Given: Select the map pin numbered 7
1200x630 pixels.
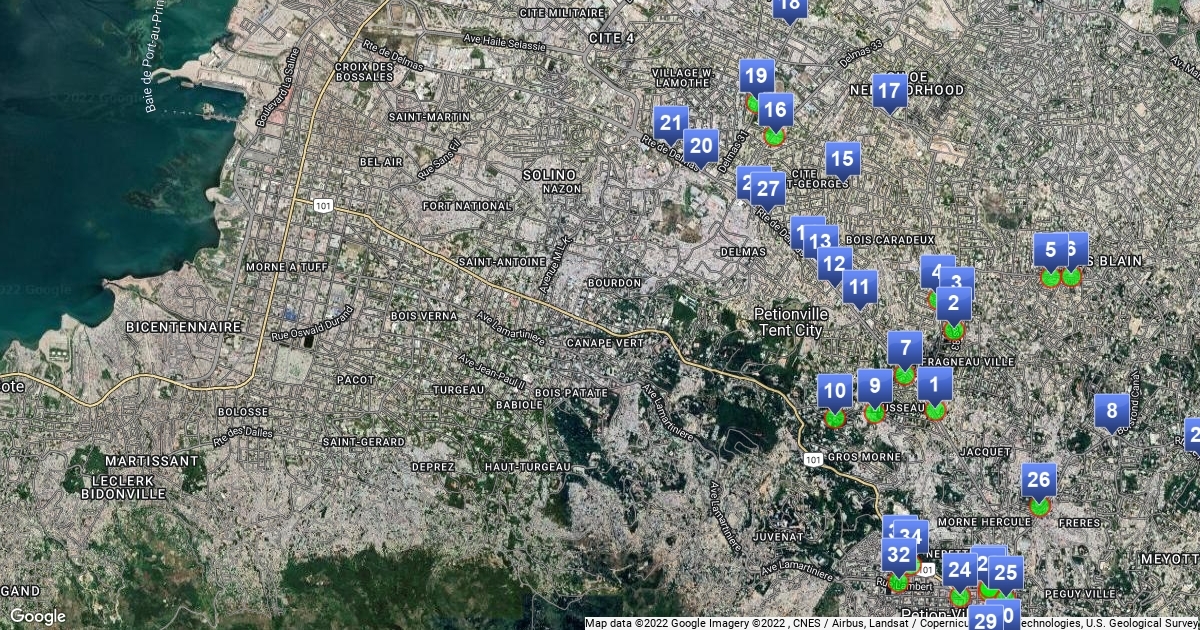Looking at the screenshot, I should pyautogui.click(x=905, y=349).
